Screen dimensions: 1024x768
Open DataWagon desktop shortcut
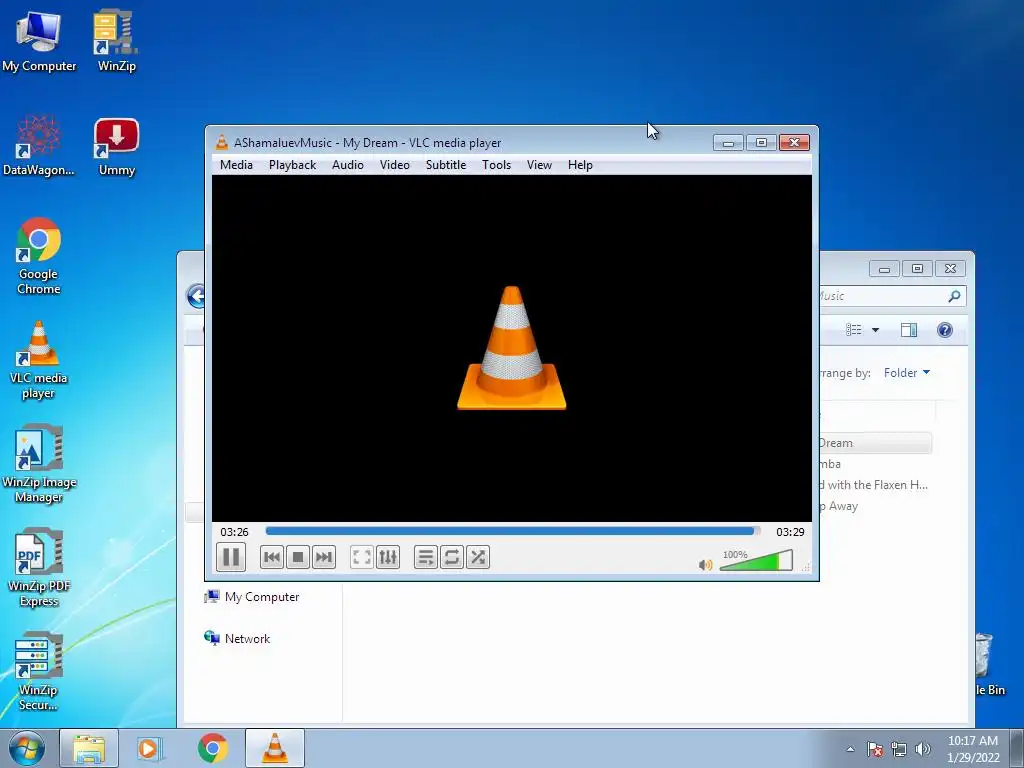[39, 146]
